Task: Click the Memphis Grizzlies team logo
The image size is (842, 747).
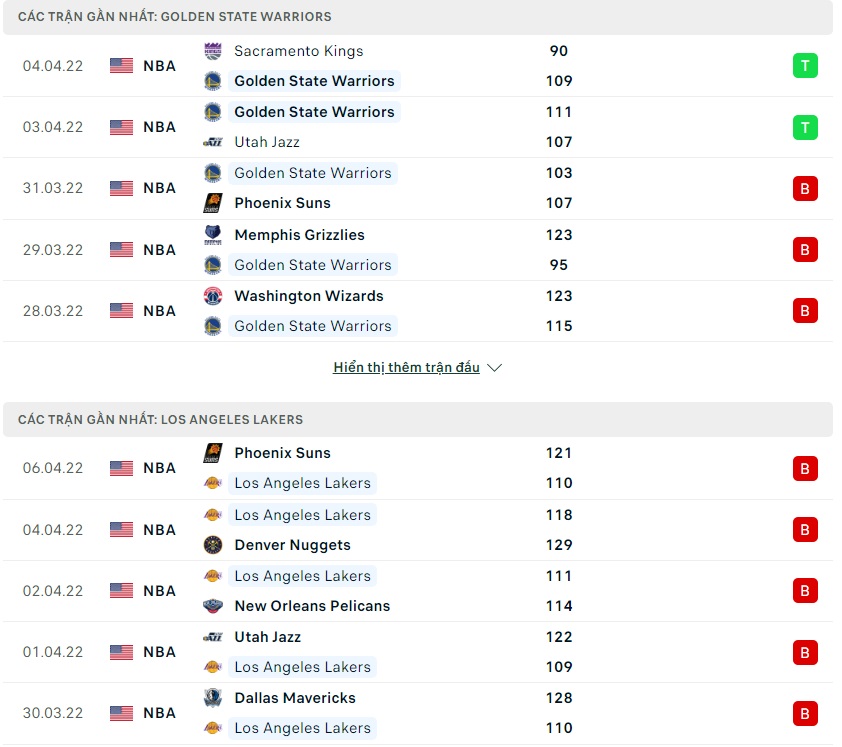Action: (212, 235)
